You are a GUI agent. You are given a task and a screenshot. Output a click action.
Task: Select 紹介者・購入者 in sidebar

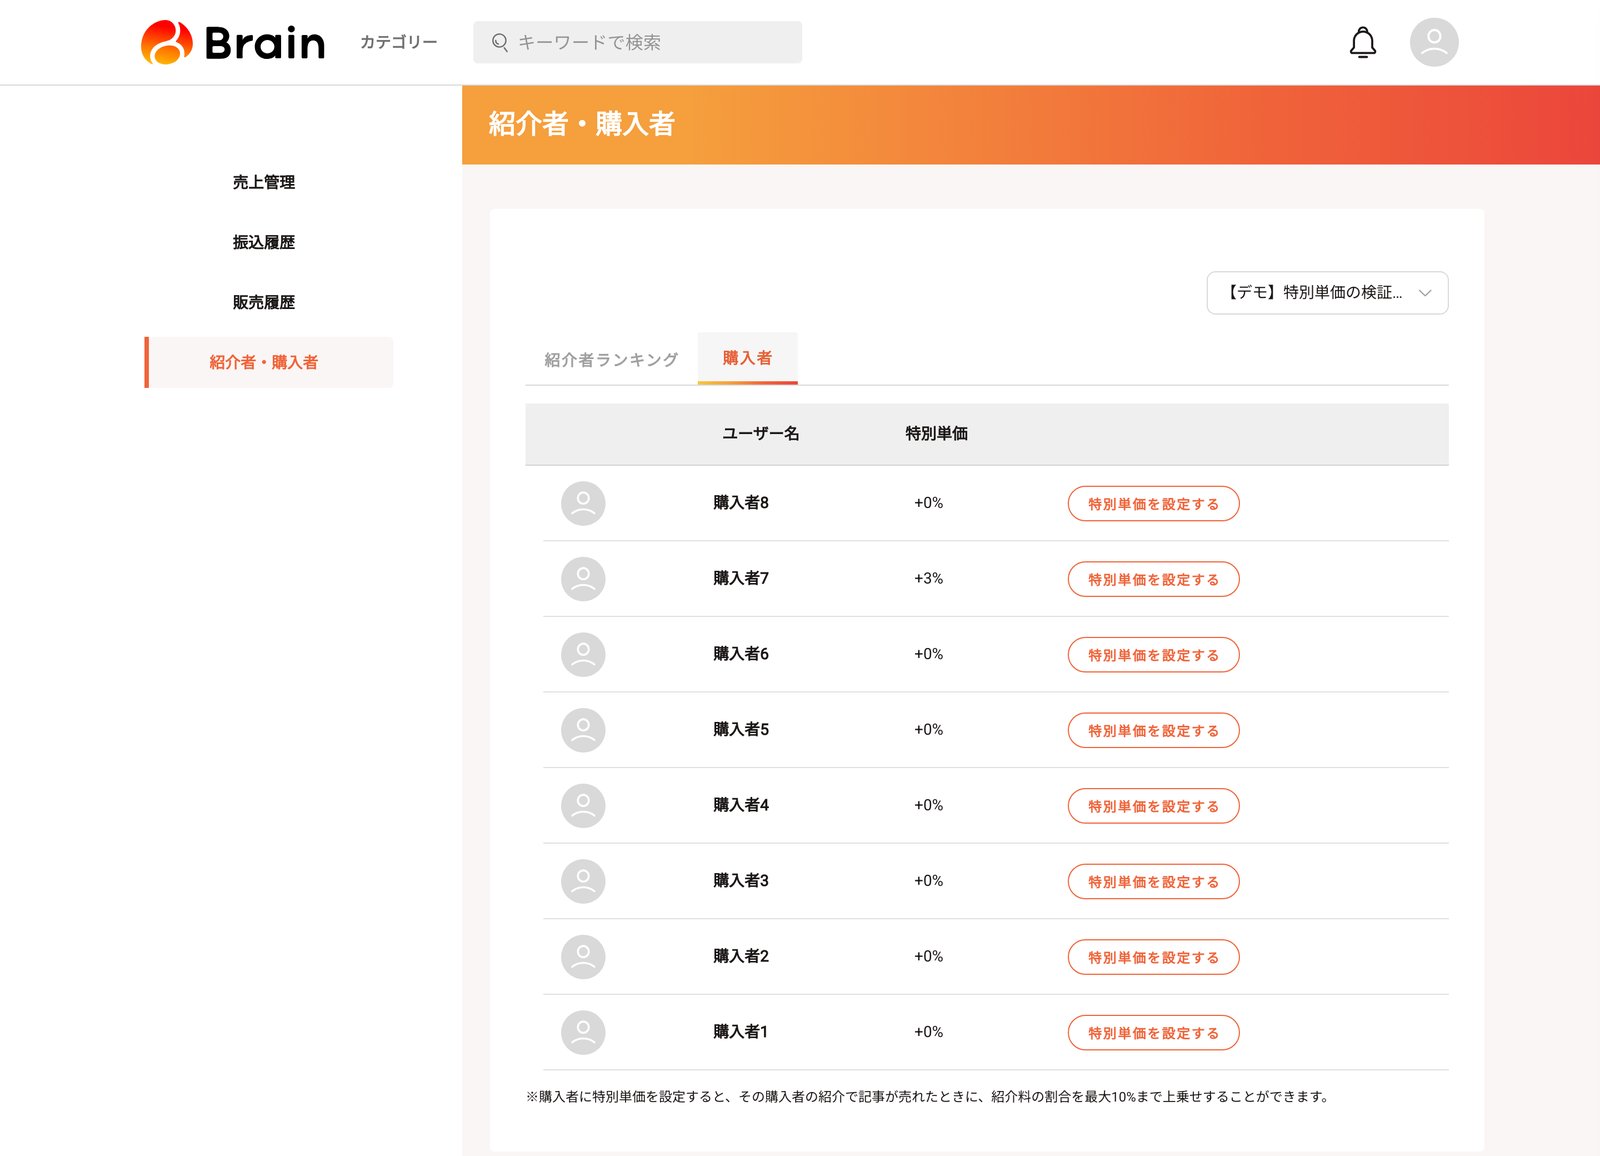tap(269, 362)
